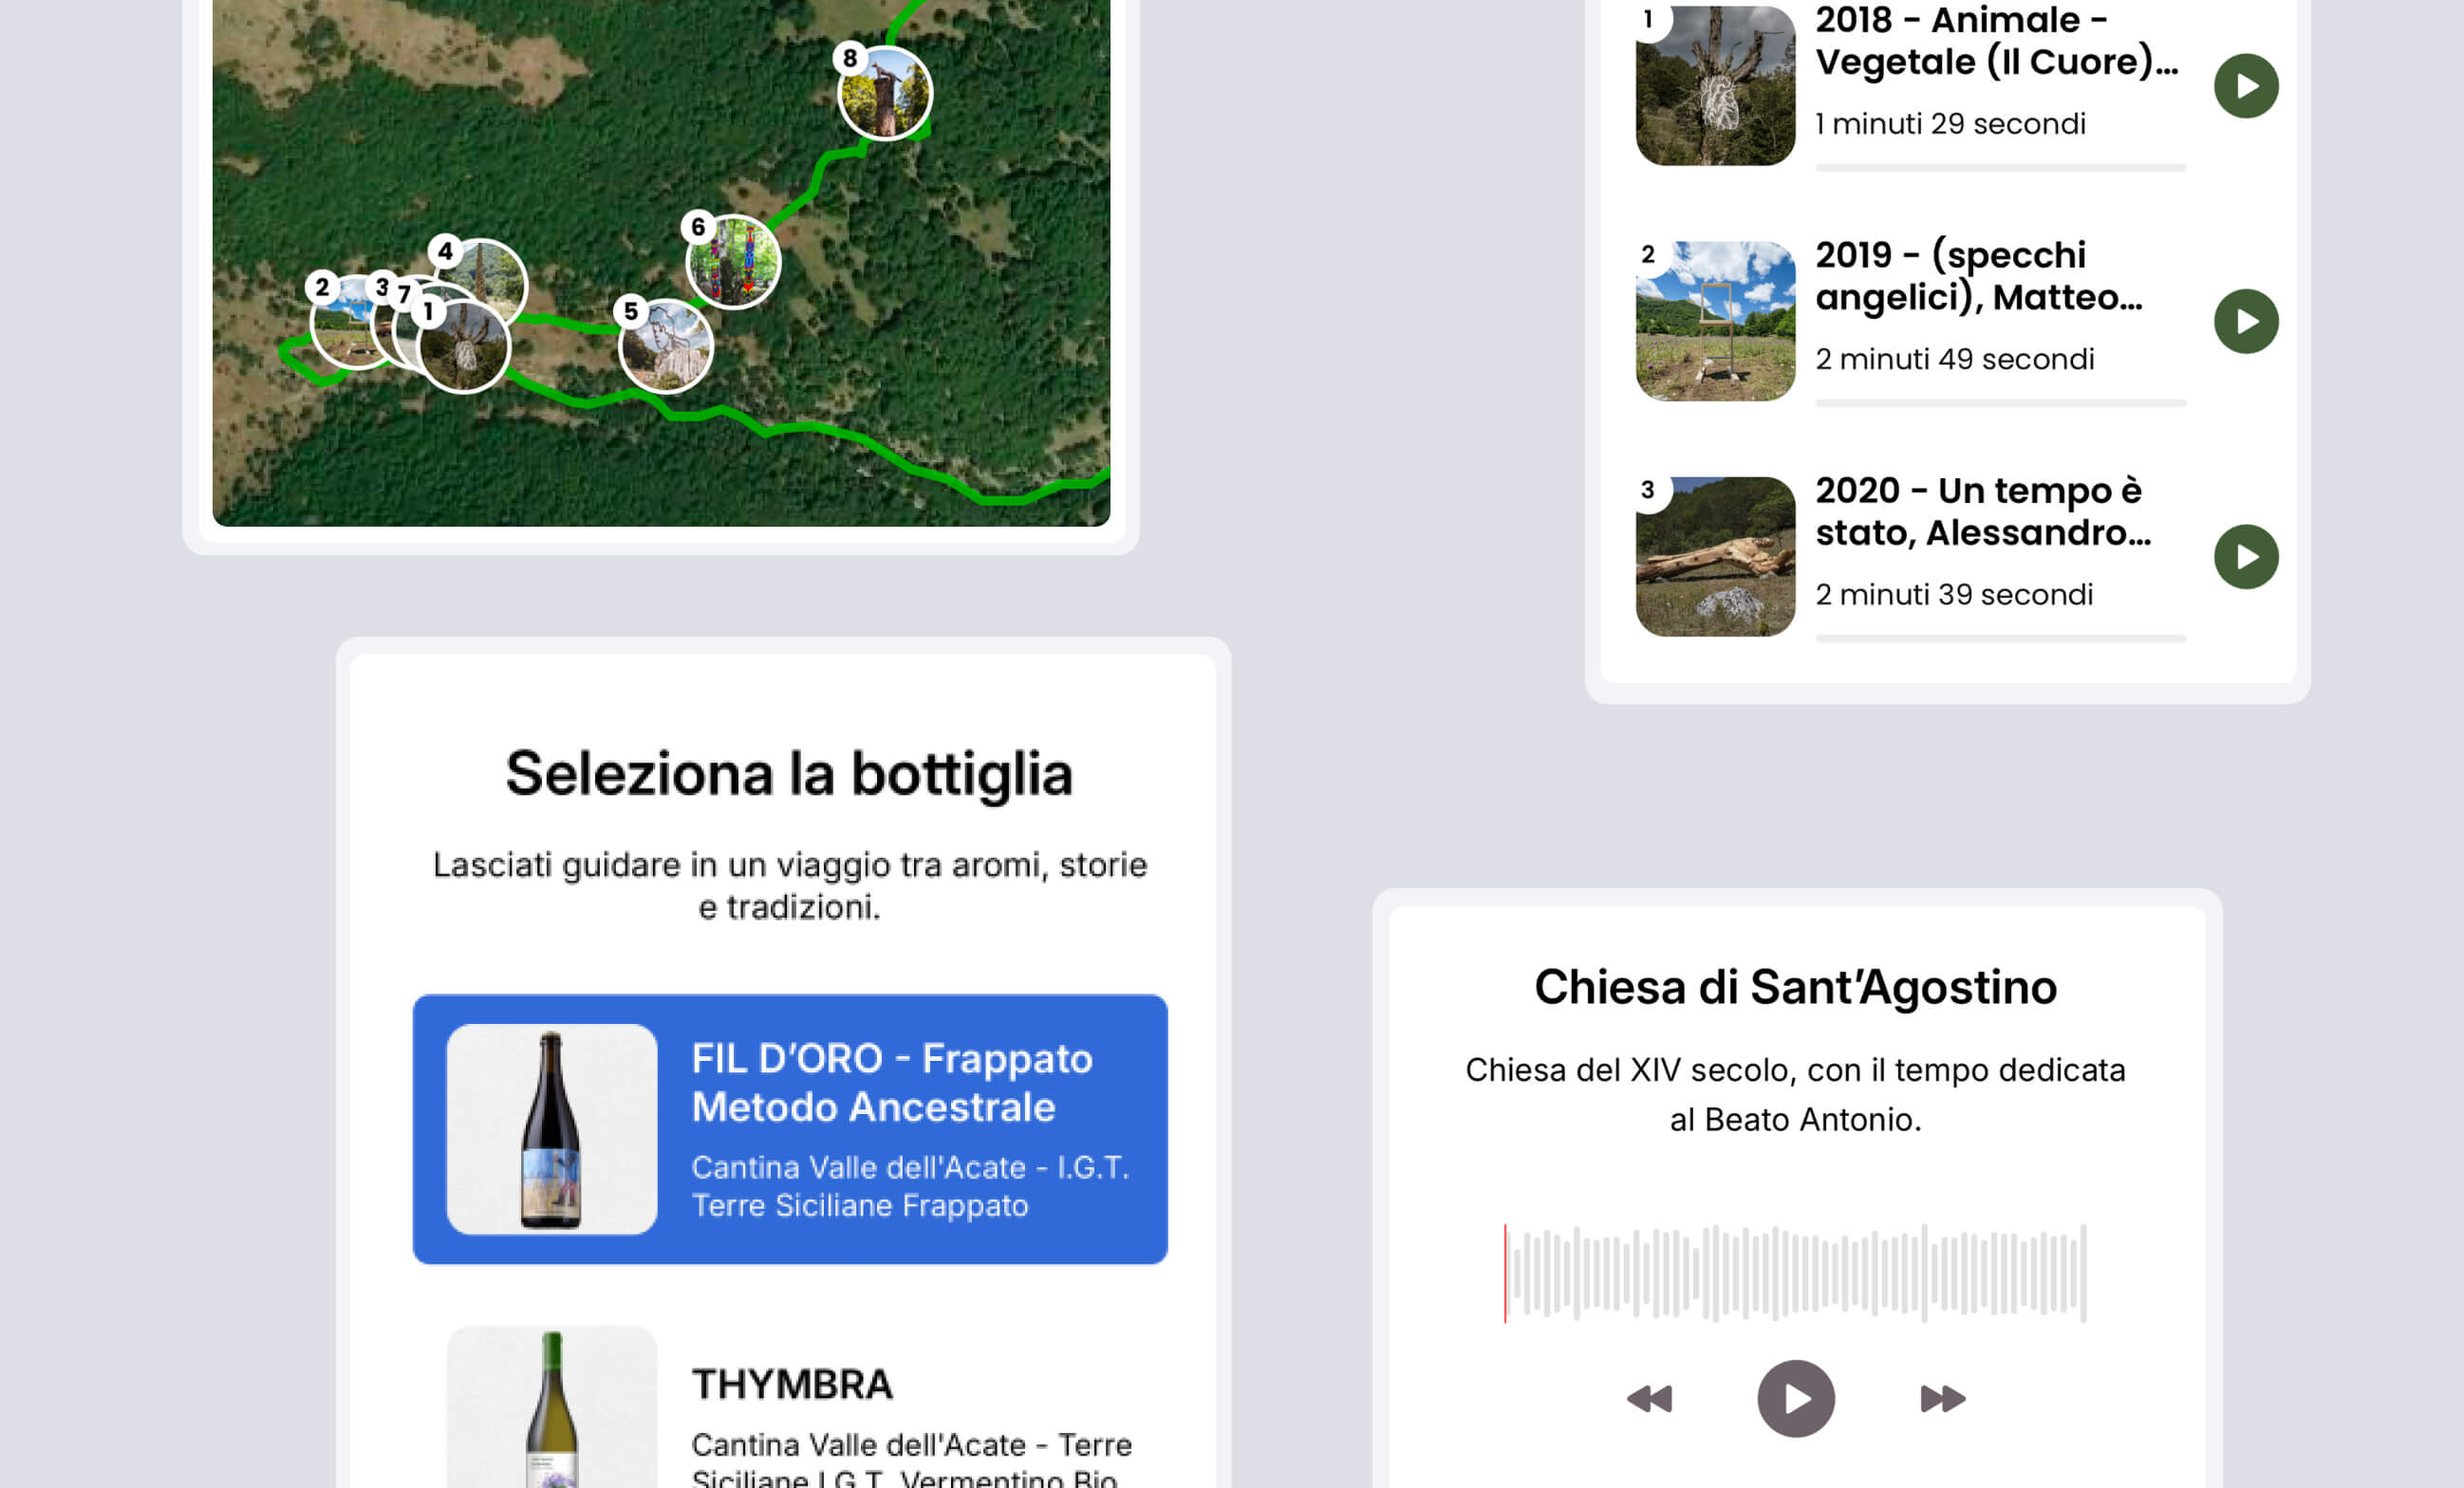
Task: Click the 'Chiesa di Sant'Agostino' title
Action: click(1796, 987)
